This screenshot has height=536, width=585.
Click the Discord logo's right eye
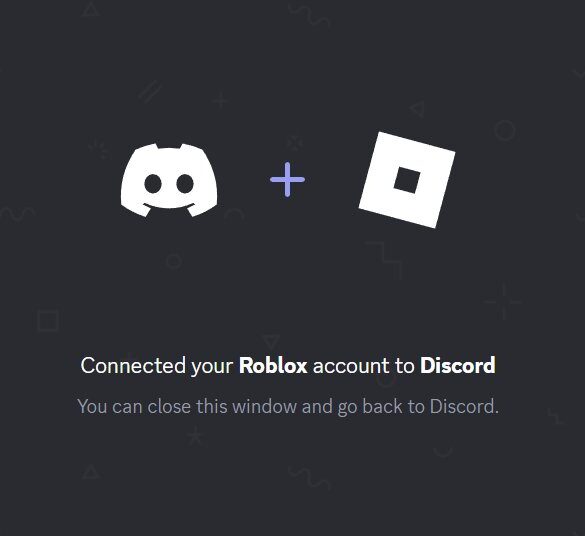point(185,184)
